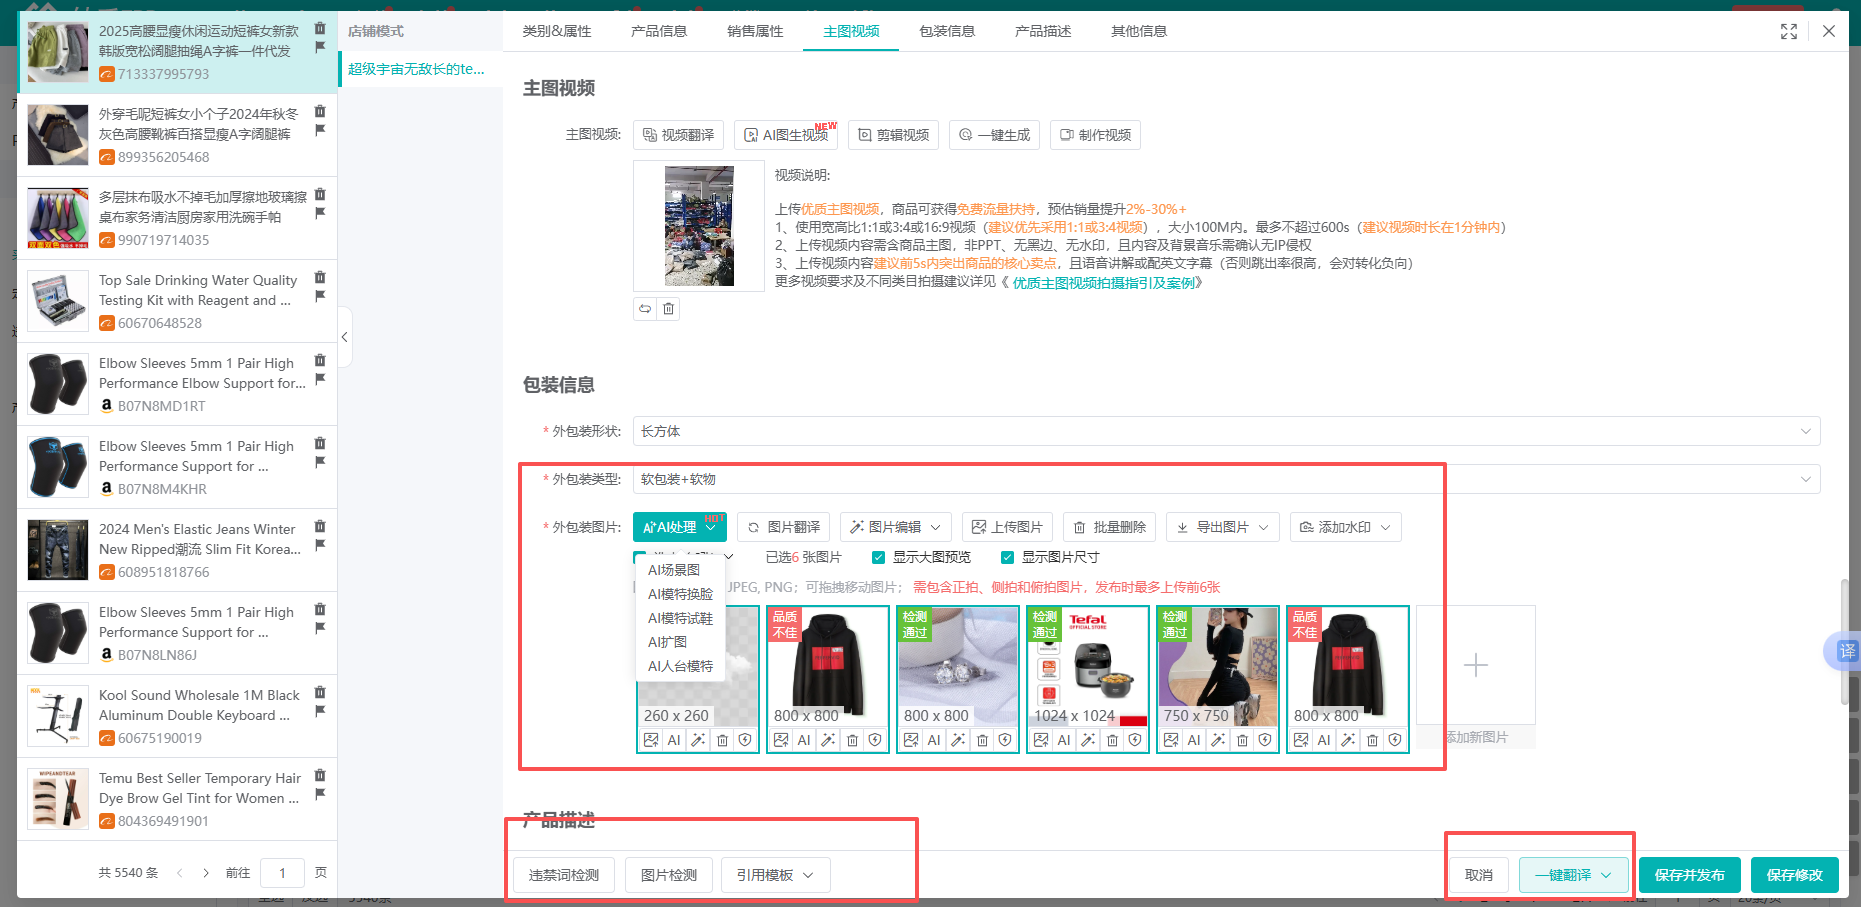Image resolution: width=1861 pixels, height=907 pixels.
Task: Click the replace video icon below the video thumbnail
Action: (x=645, y=309)
